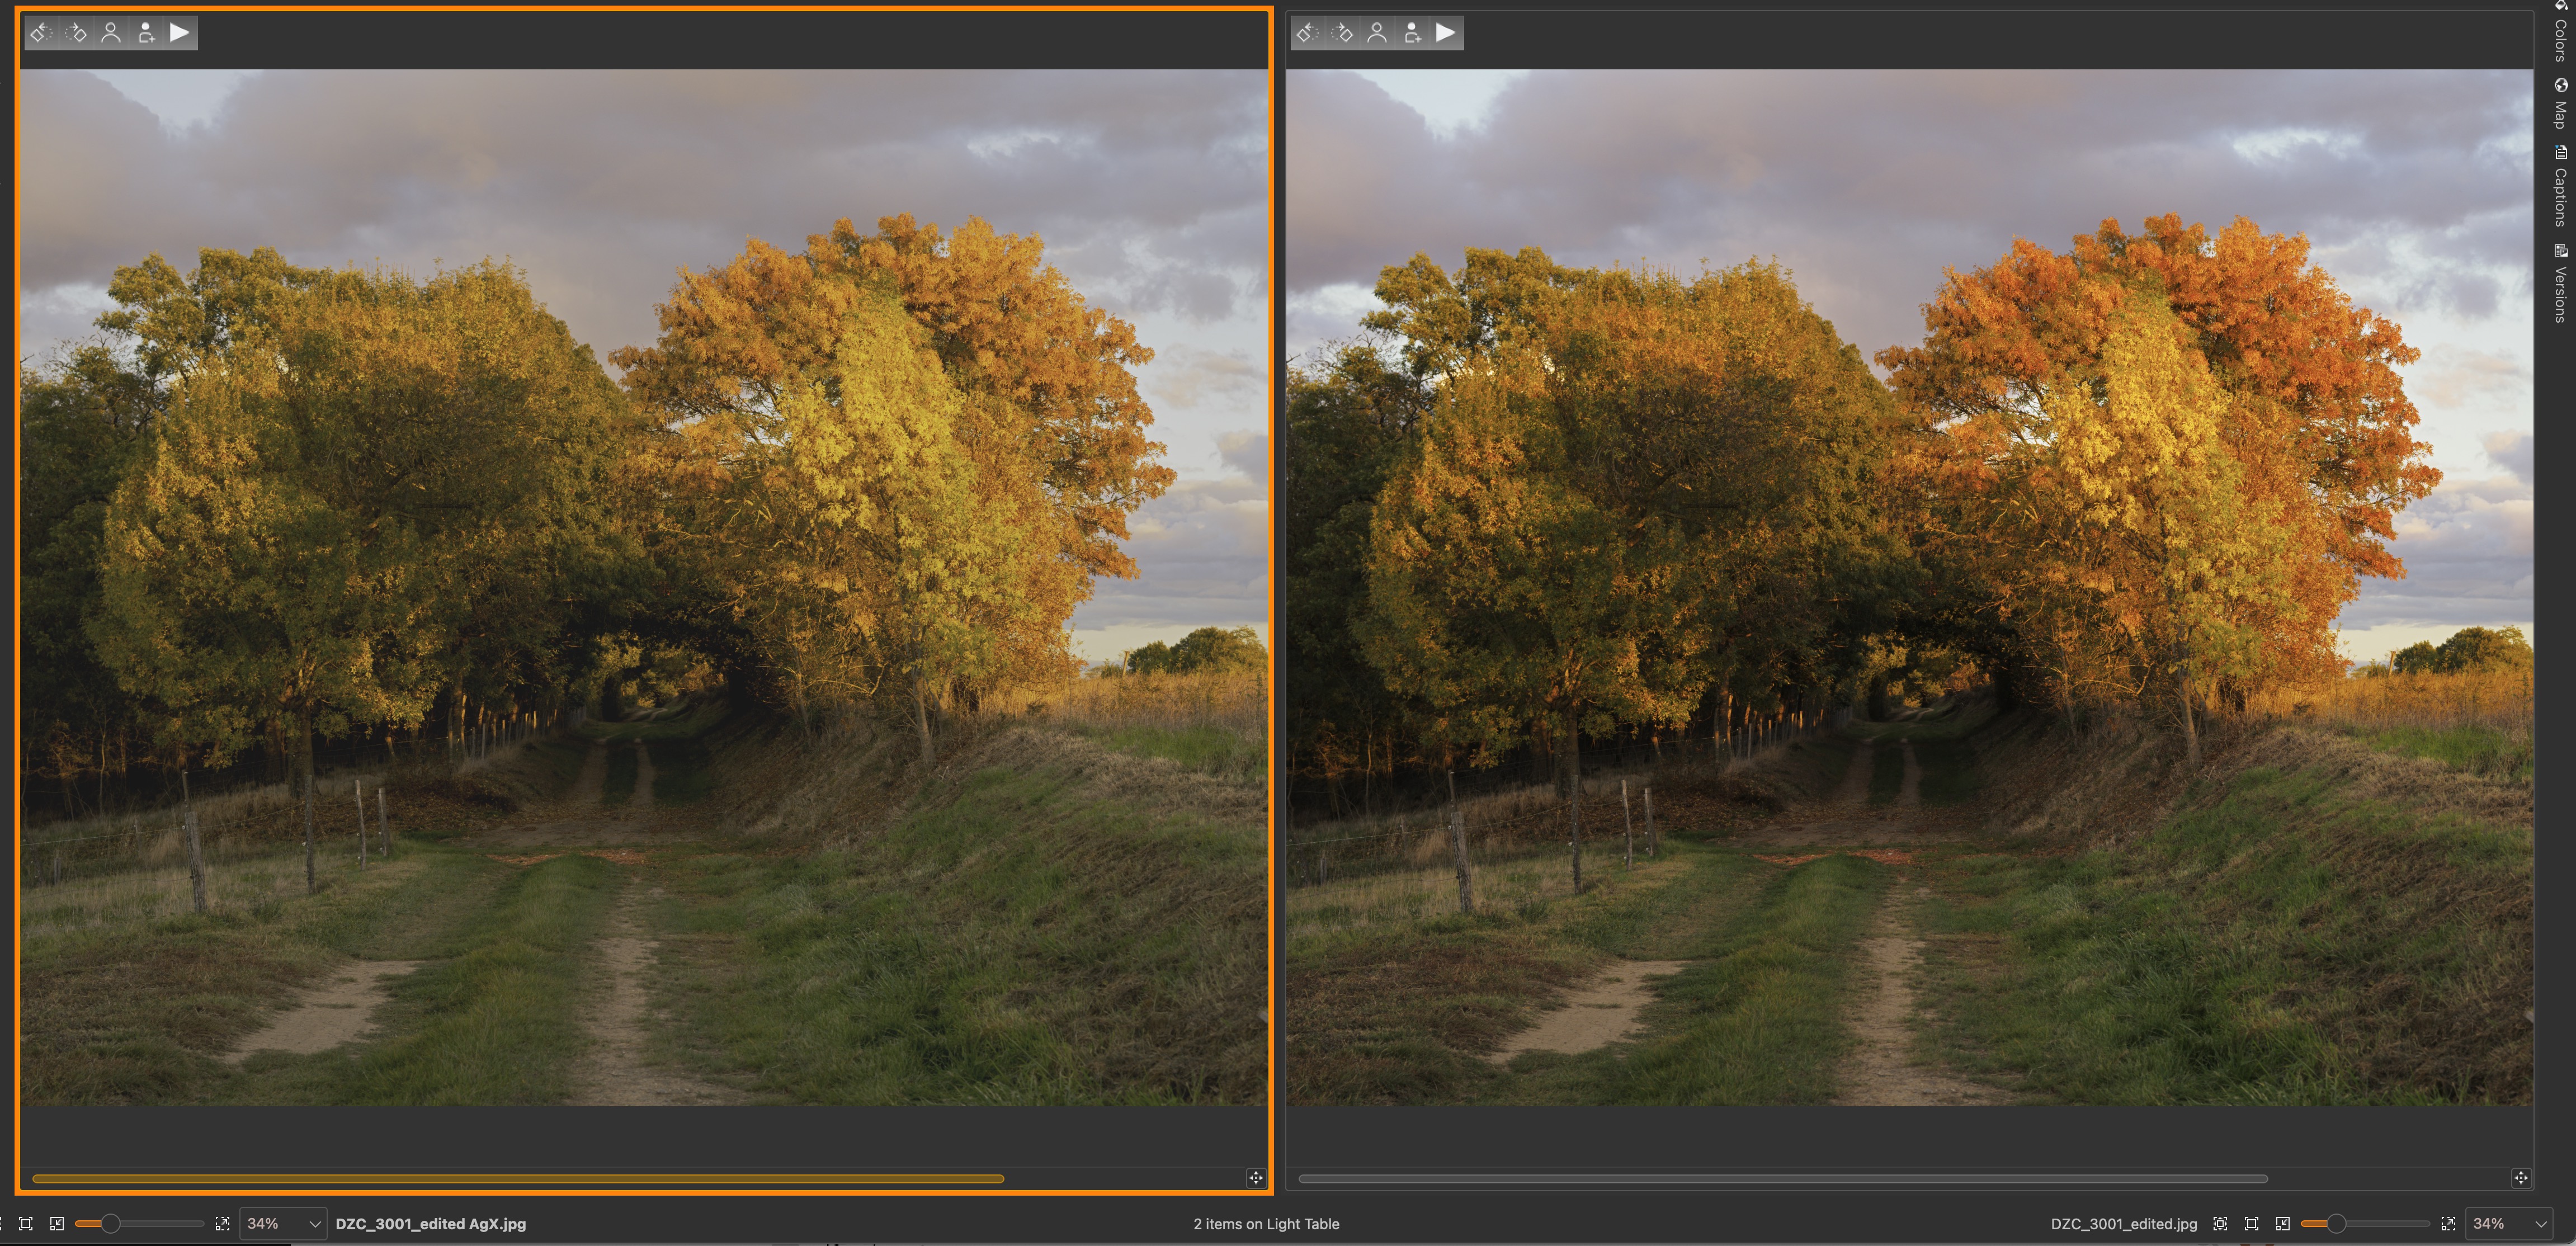Start slideshow from right preview toolbar
This screenshot has height=1246, width=2576.
[1446, 33]
